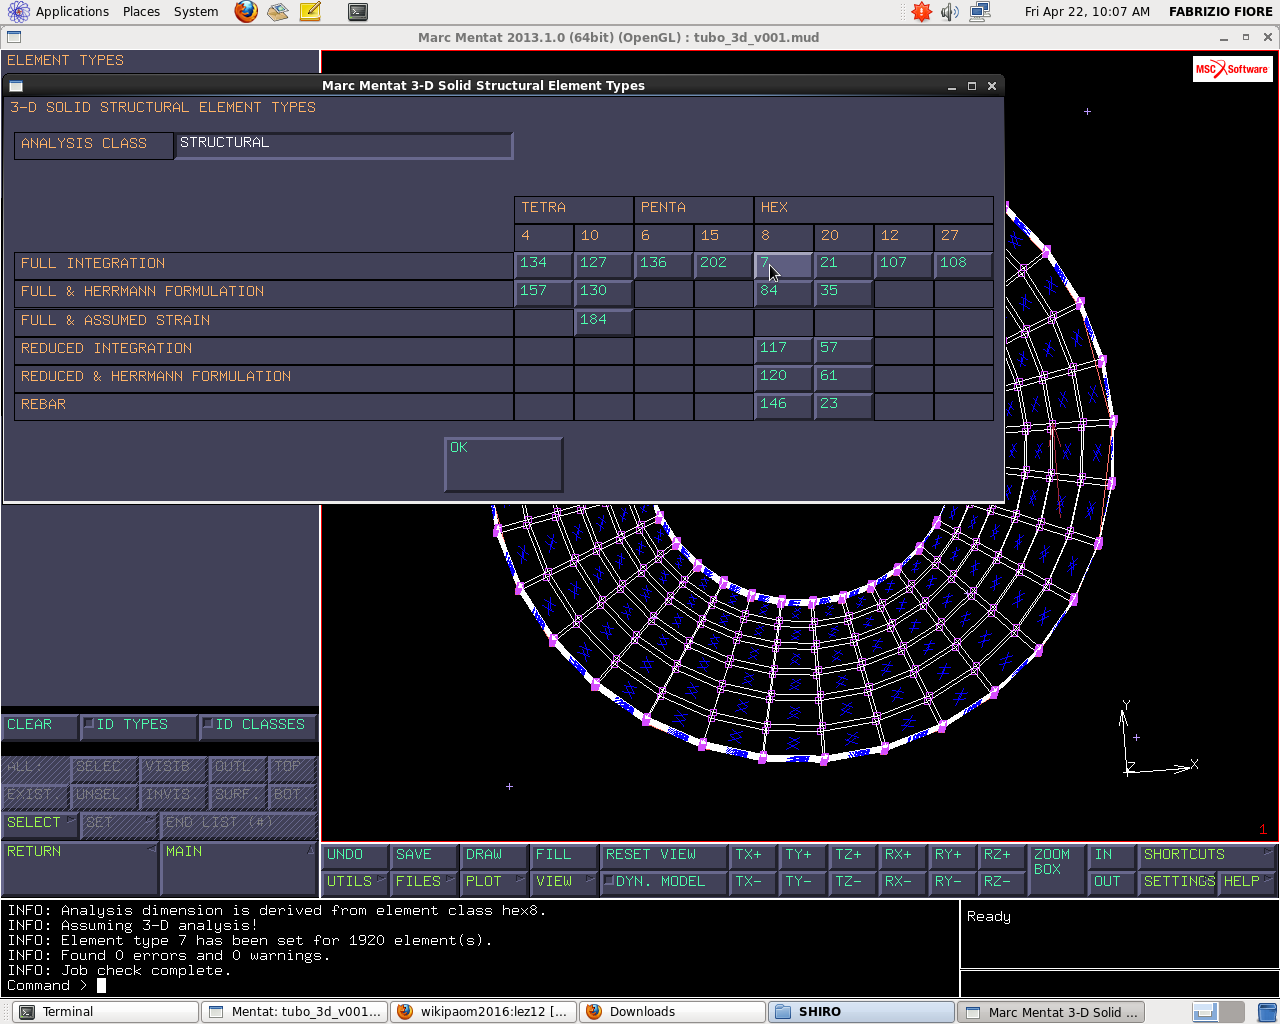Select hex 12 element type 107
Screen dimensions: 1280x1024
[x=903, y=264]
